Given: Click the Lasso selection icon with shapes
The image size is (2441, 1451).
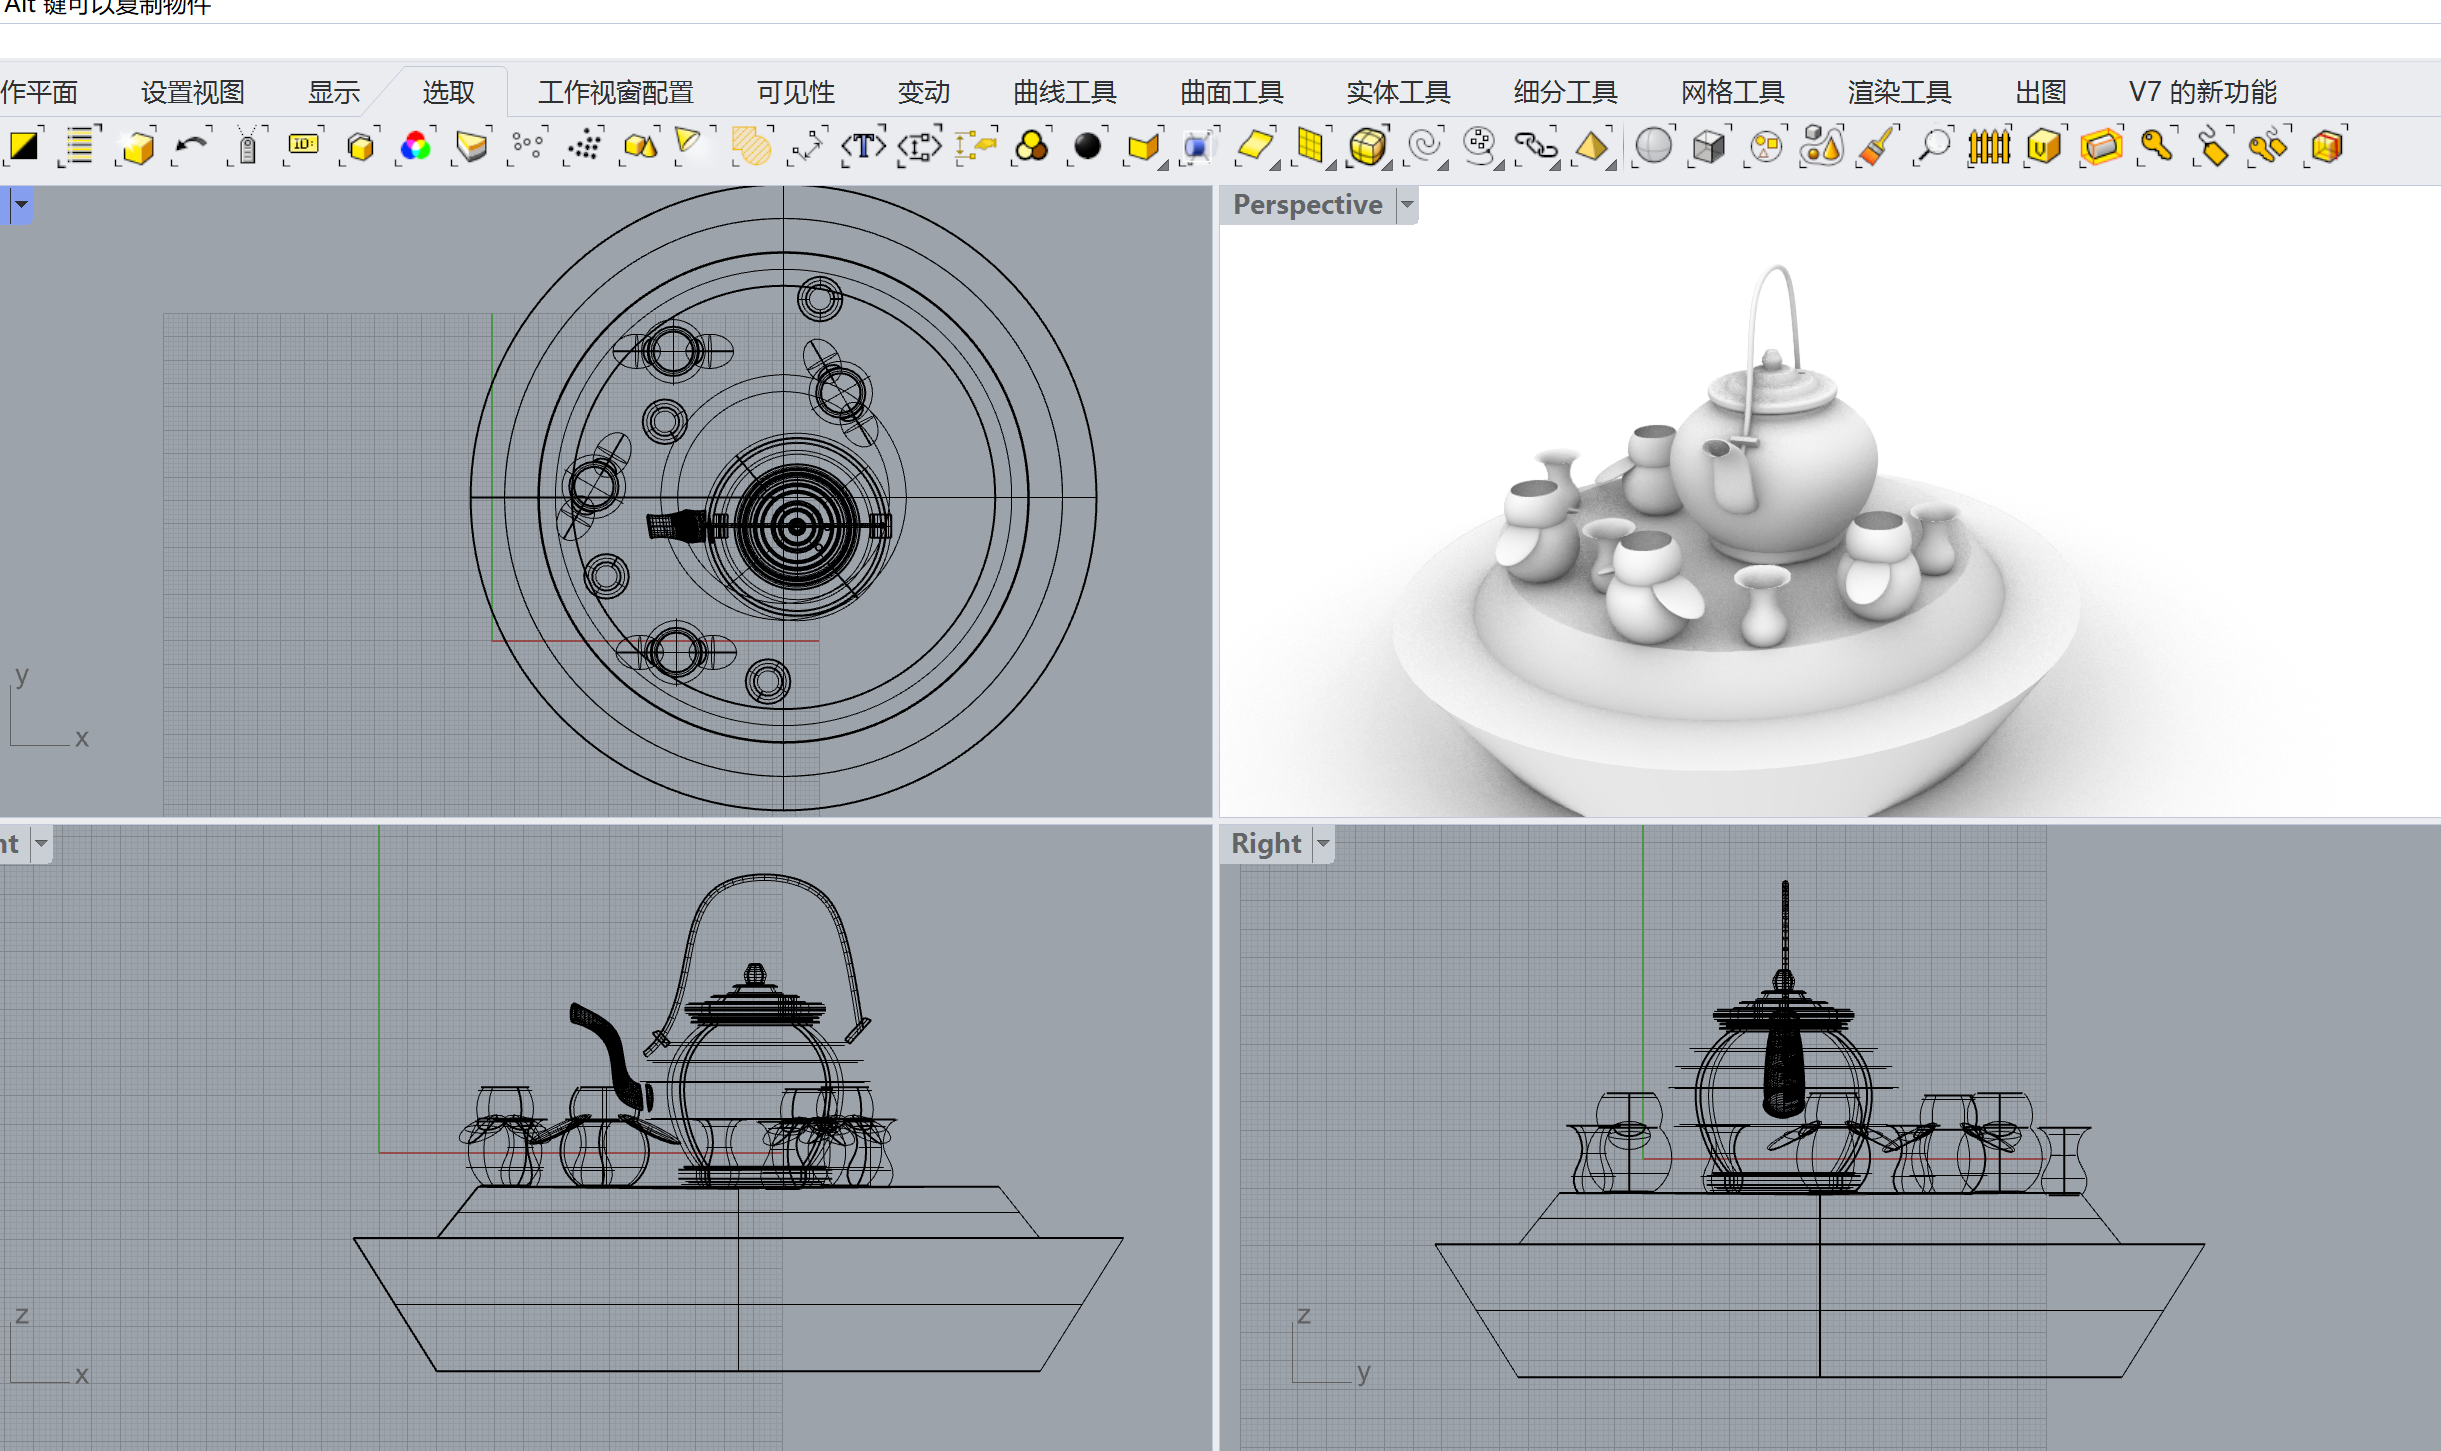Looking at the screenshot, I should (x=1822, y=147).
